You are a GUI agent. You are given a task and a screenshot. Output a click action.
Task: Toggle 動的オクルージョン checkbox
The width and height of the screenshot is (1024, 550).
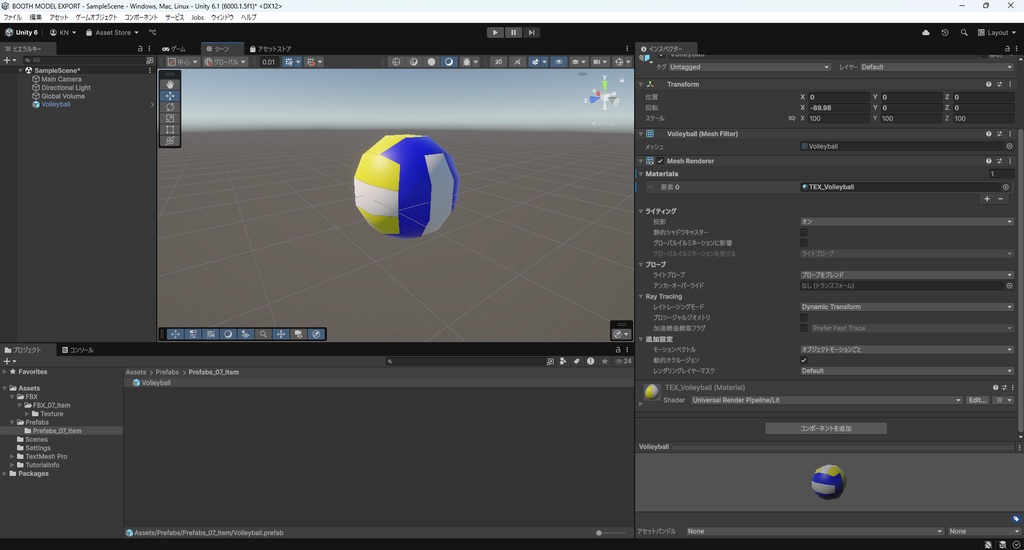(804, 360)
